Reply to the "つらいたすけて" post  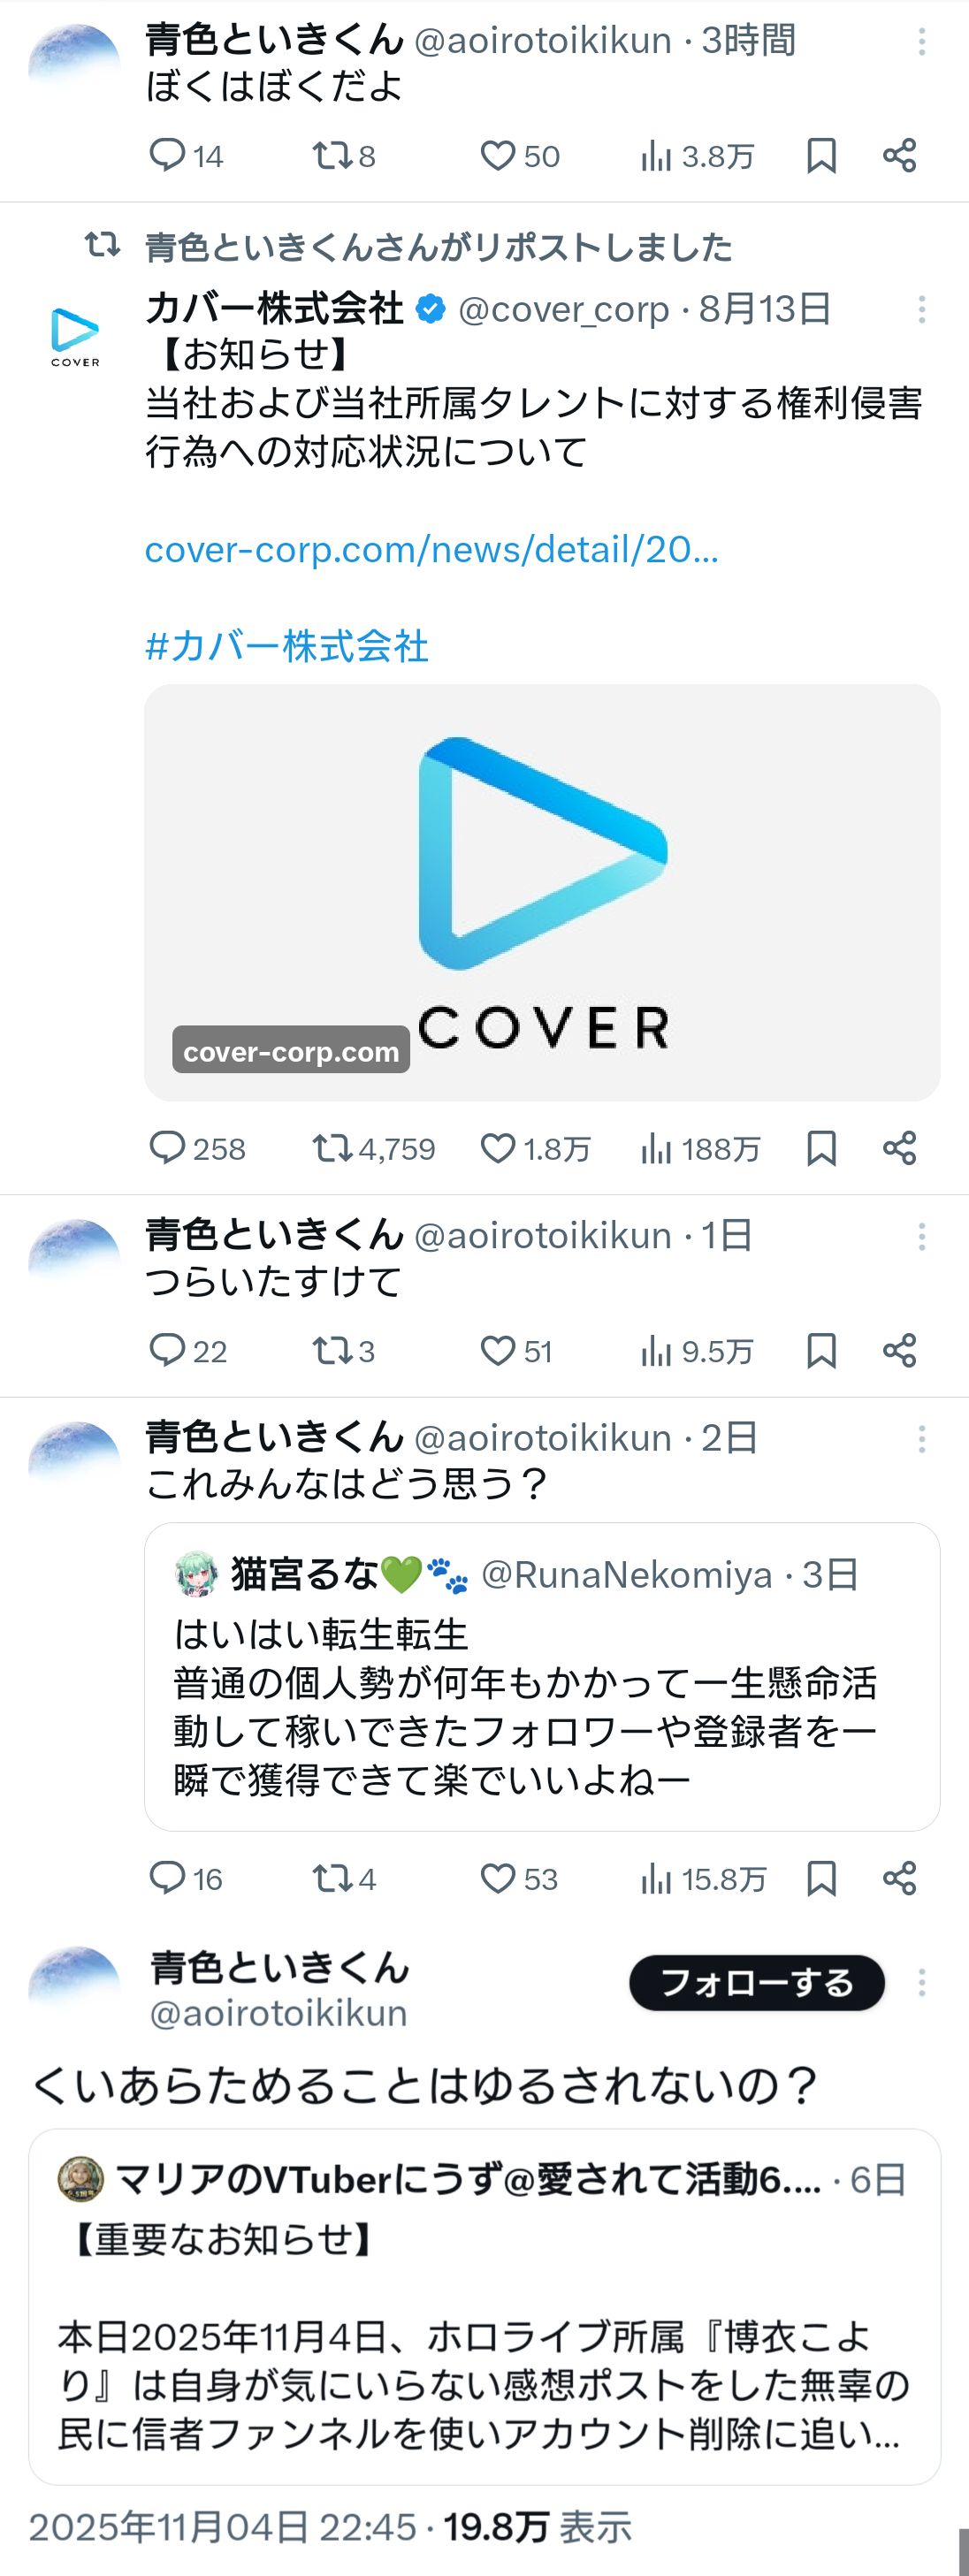point(188,1351)
